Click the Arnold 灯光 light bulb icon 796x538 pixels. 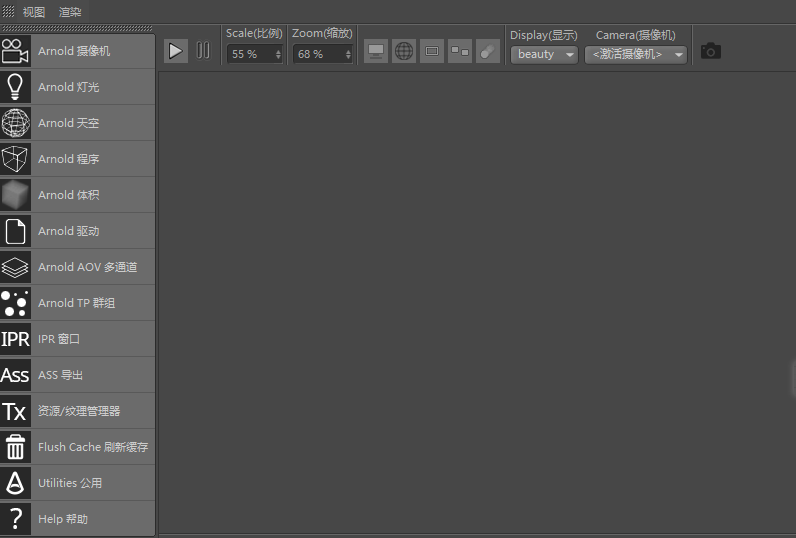point(15,87)
